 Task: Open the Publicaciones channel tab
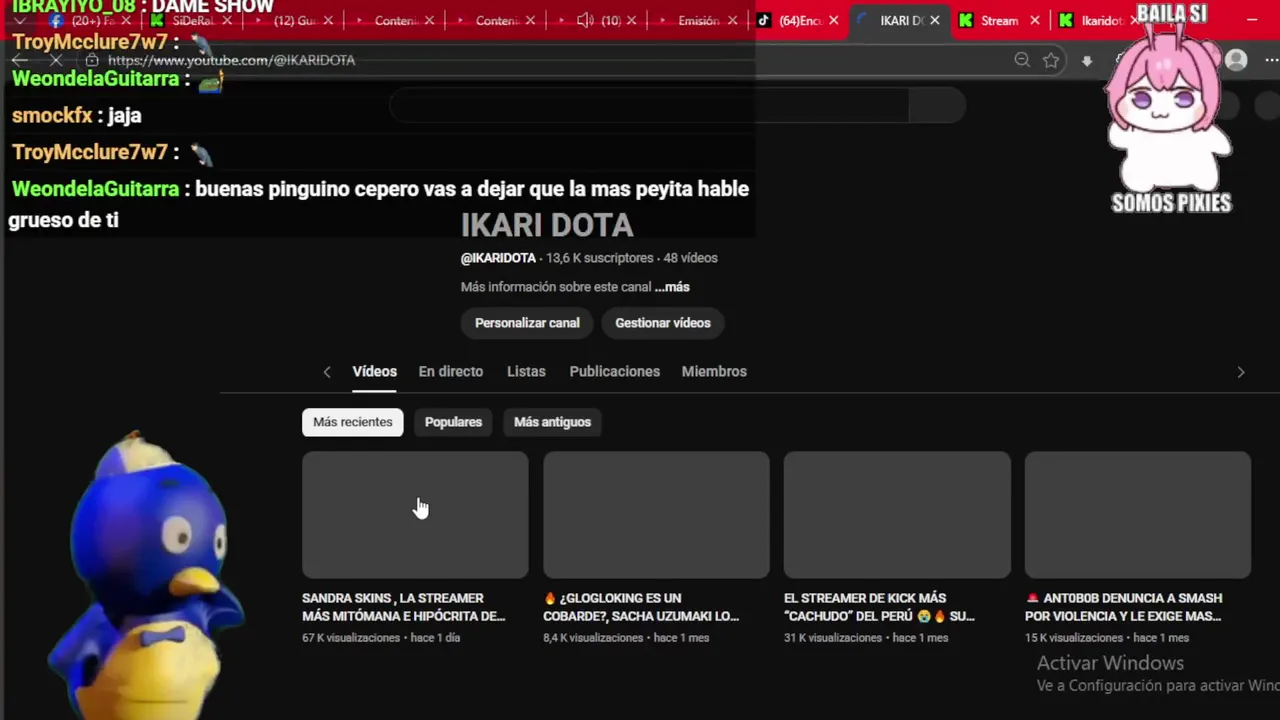(614, 371)
